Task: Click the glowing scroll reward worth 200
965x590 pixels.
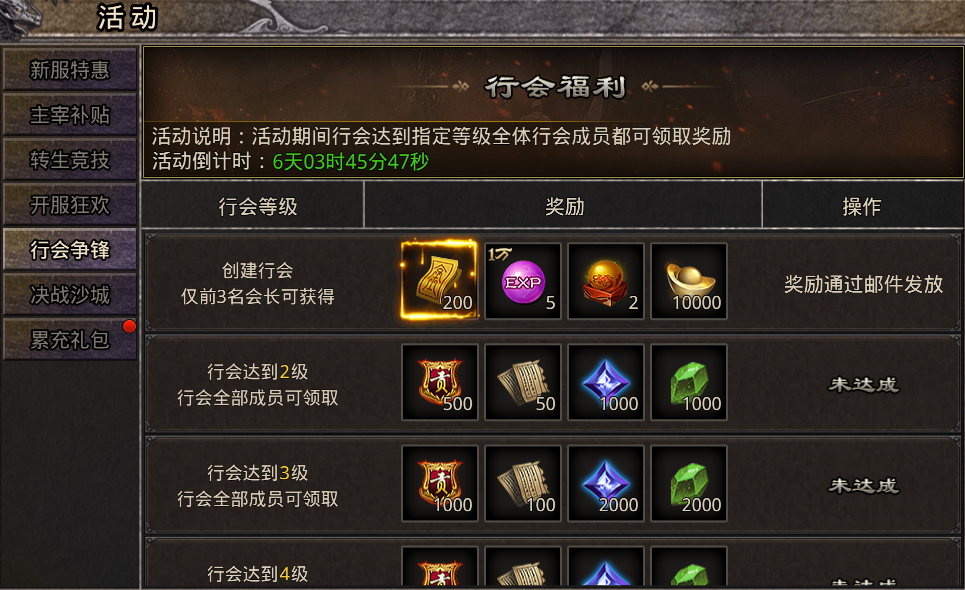Action: tap(439, 281)
